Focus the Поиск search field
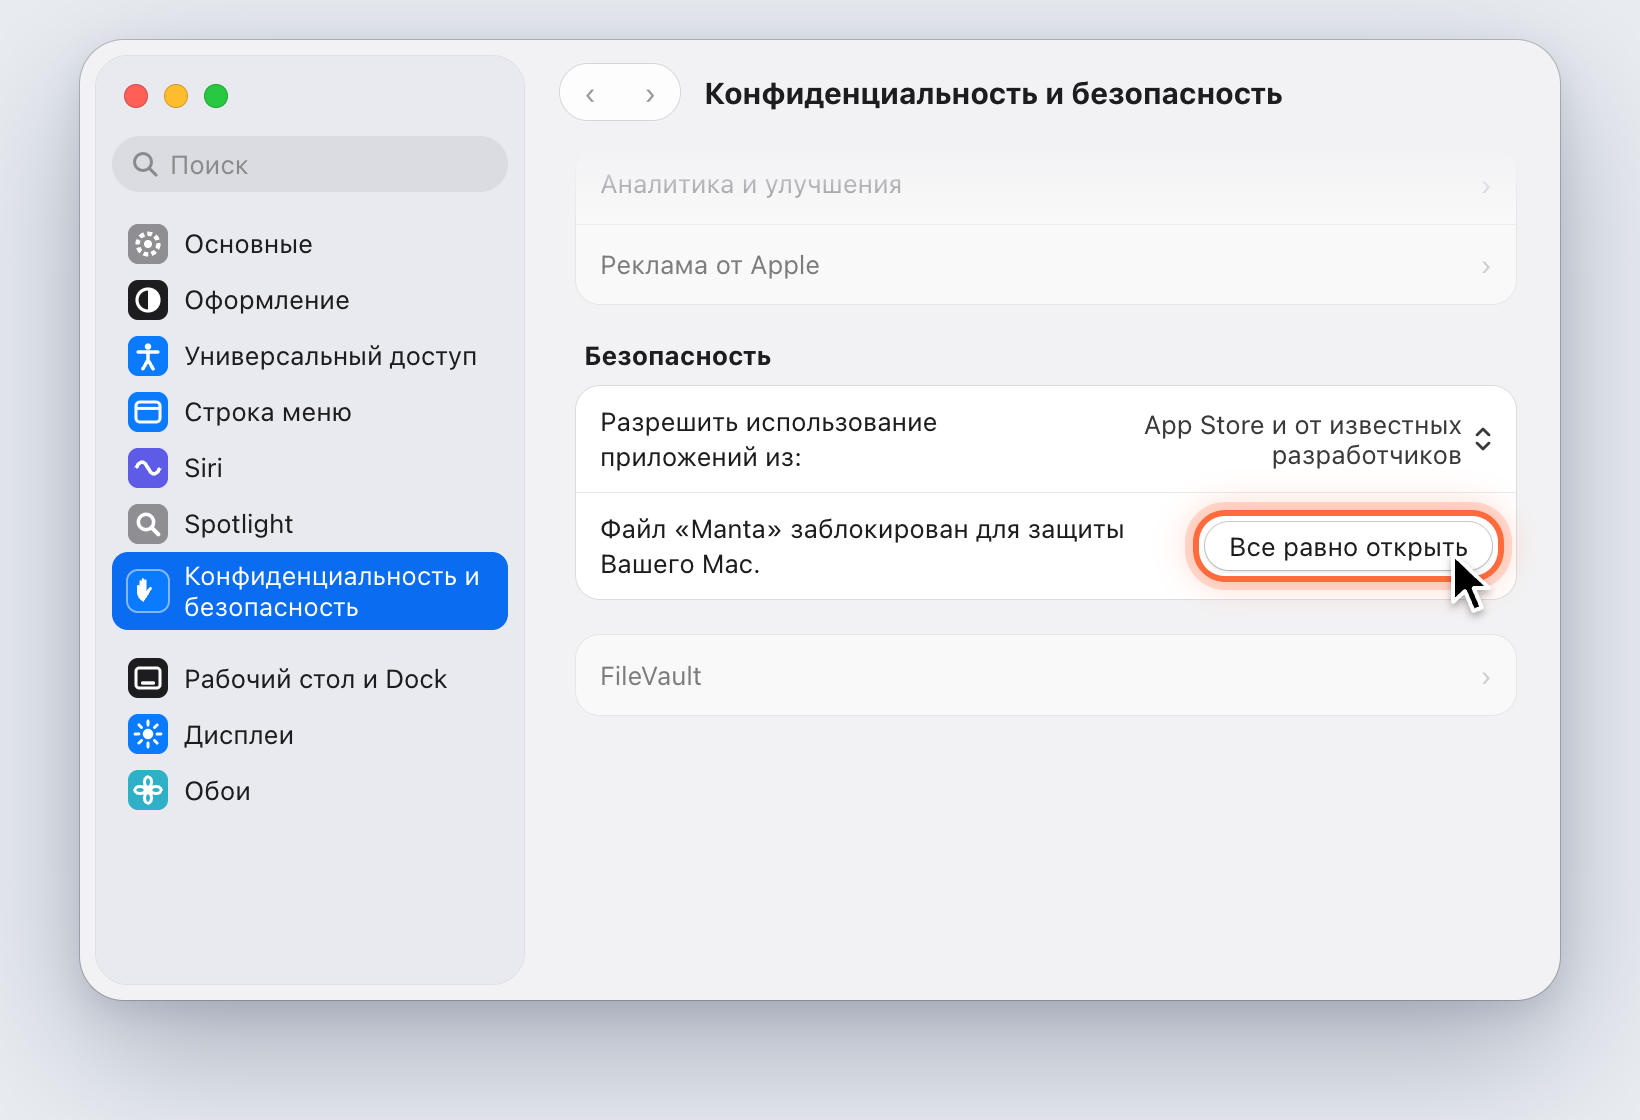 pyautogui.click(x=310, y=164)
